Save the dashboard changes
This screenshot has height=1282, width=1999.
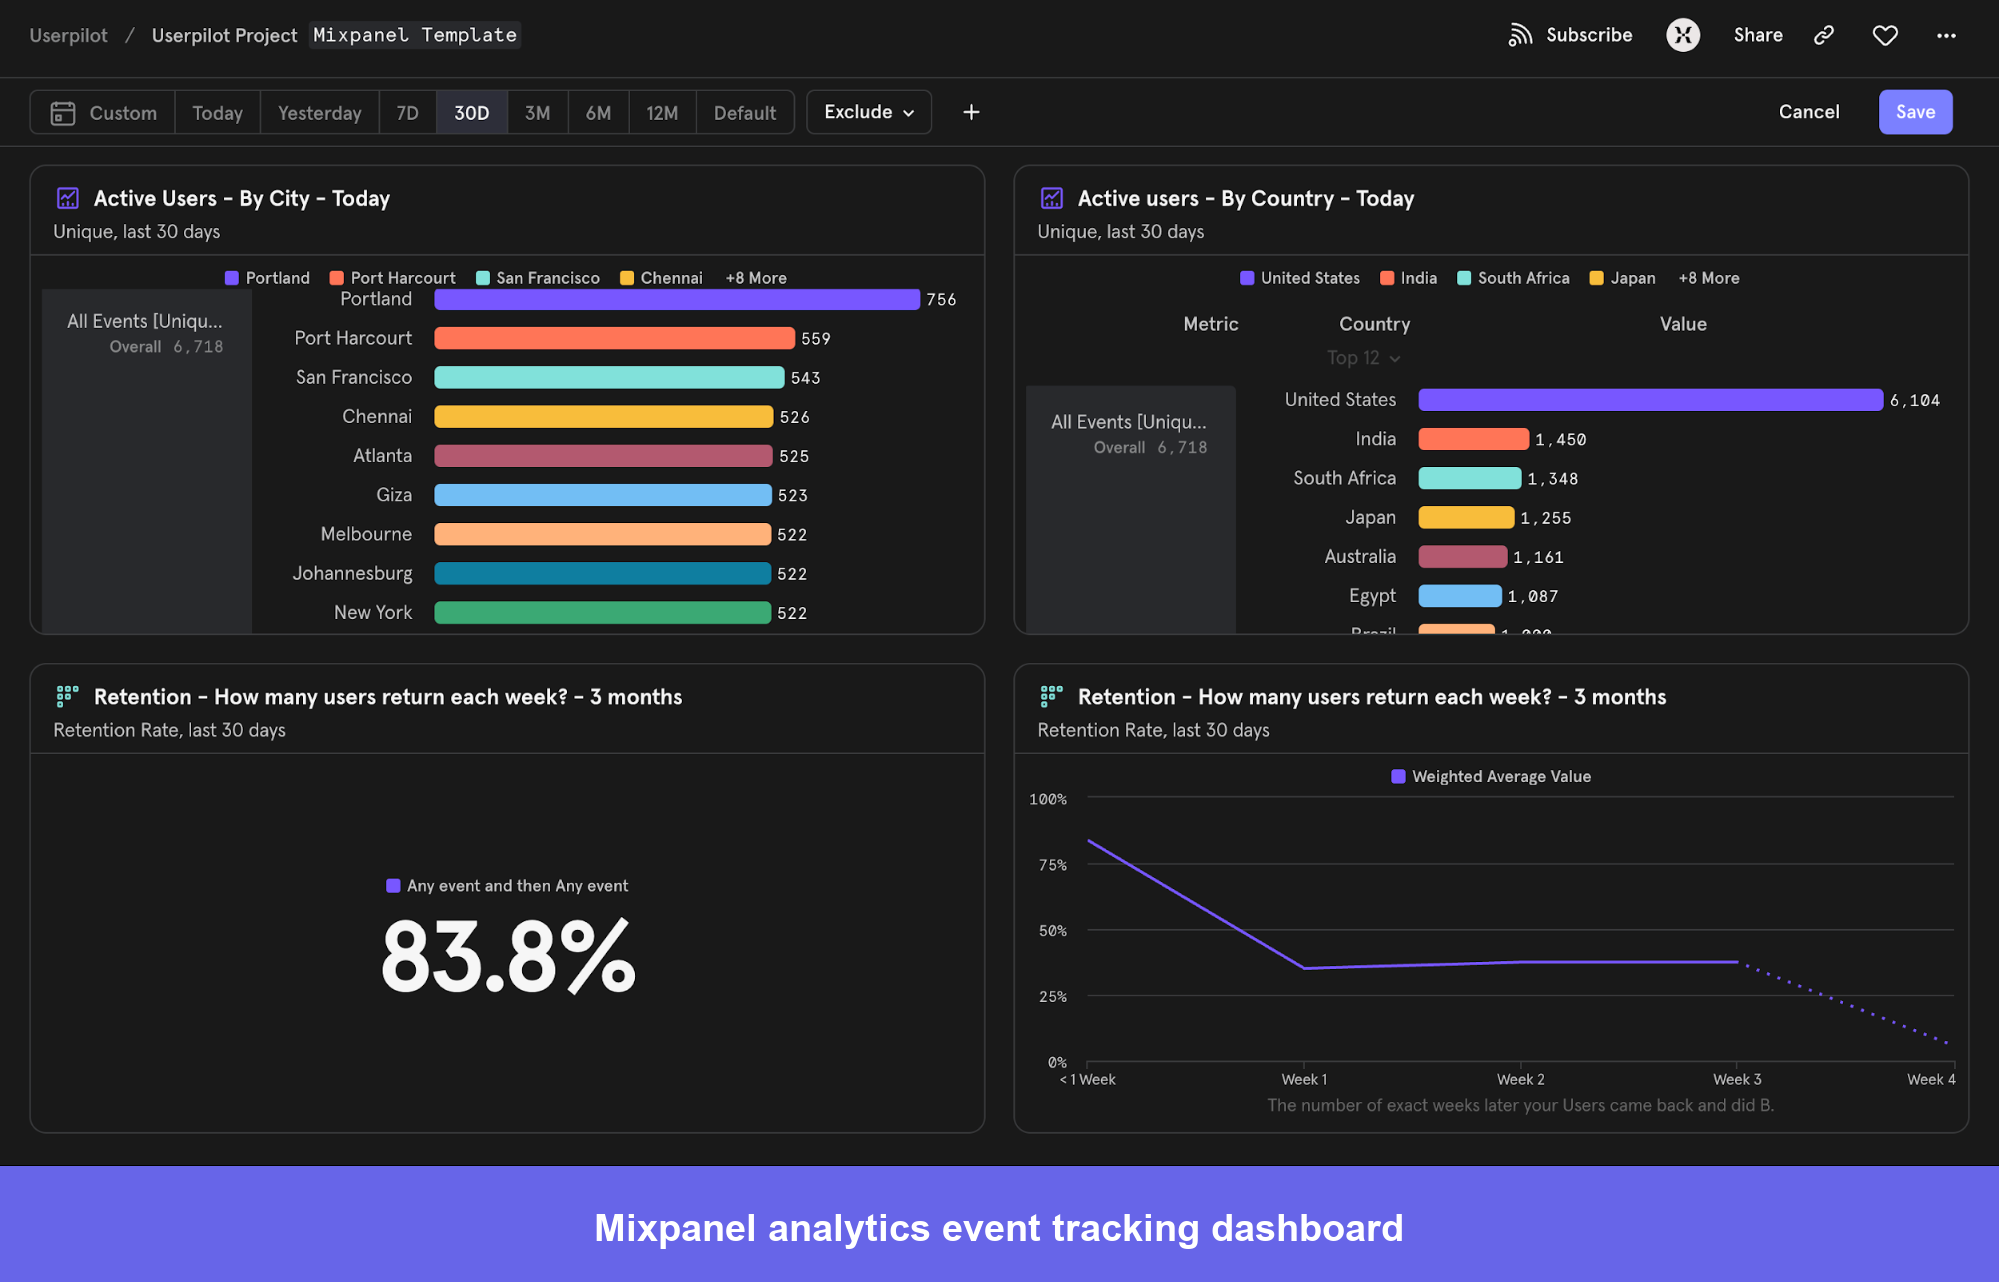coord(1914,111)
